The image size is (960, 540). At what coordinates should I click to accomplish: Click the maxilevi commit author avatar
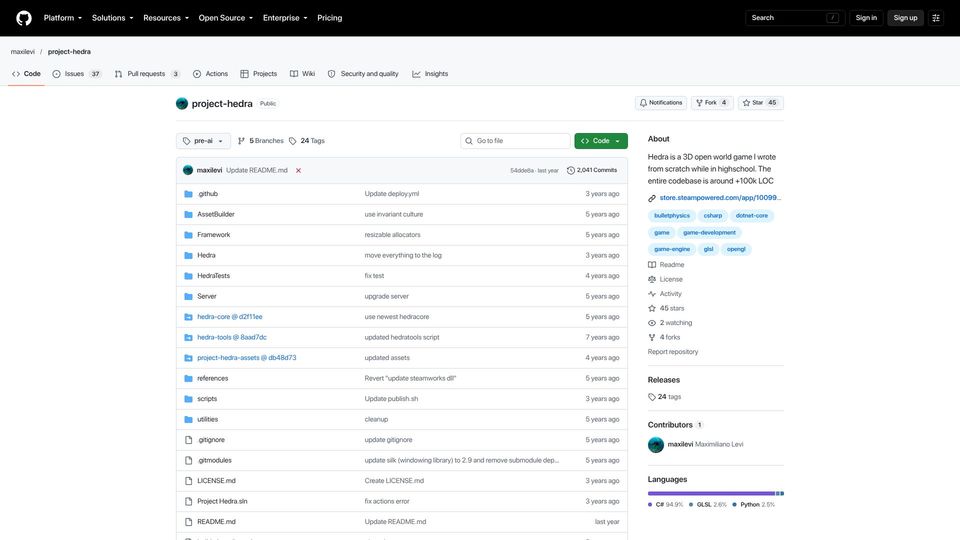click(x=188, y=170)
